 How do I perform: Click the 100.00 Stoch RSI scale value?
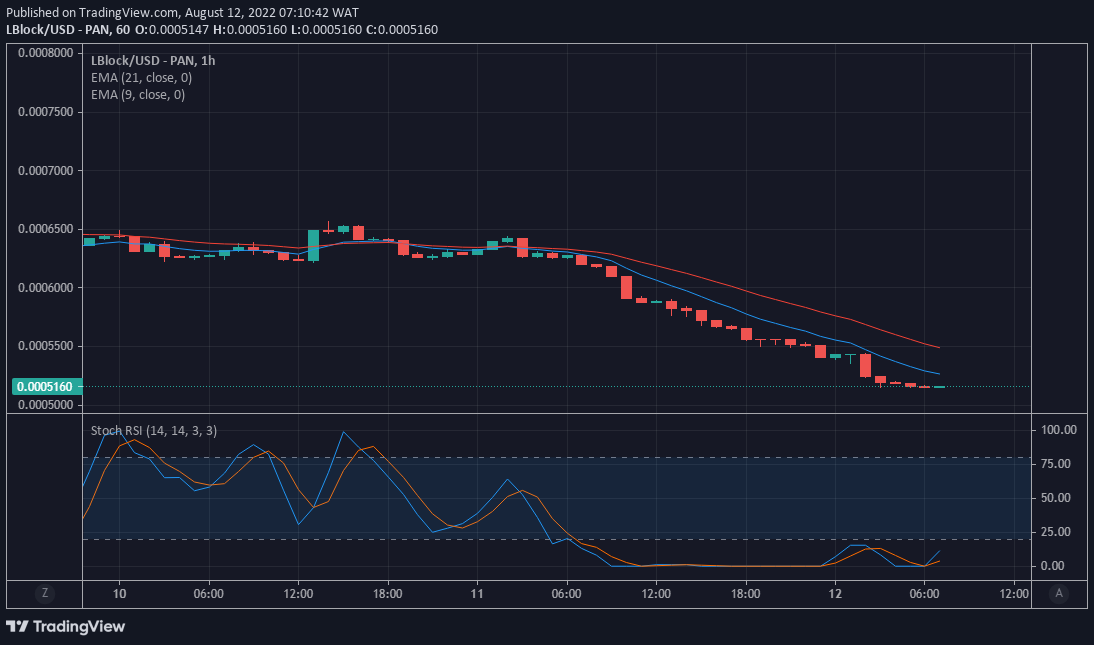[x=1058, y=430]
